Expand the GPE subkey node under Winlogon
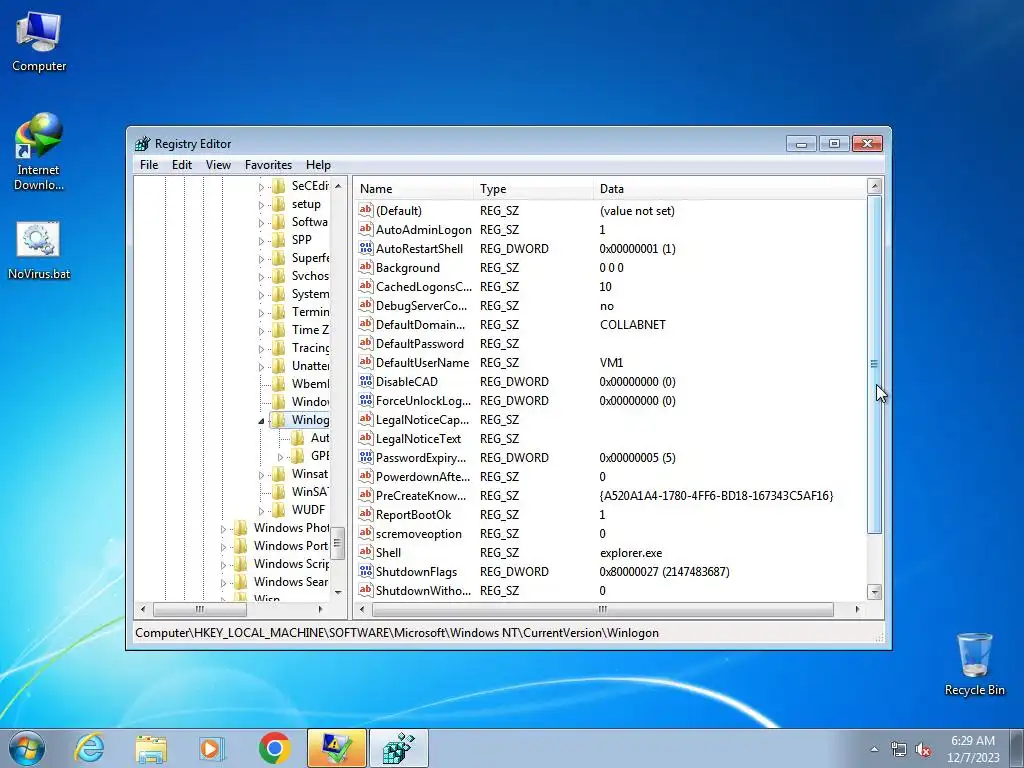Viewport: 1024px width, 768px height. pos(280,456)
